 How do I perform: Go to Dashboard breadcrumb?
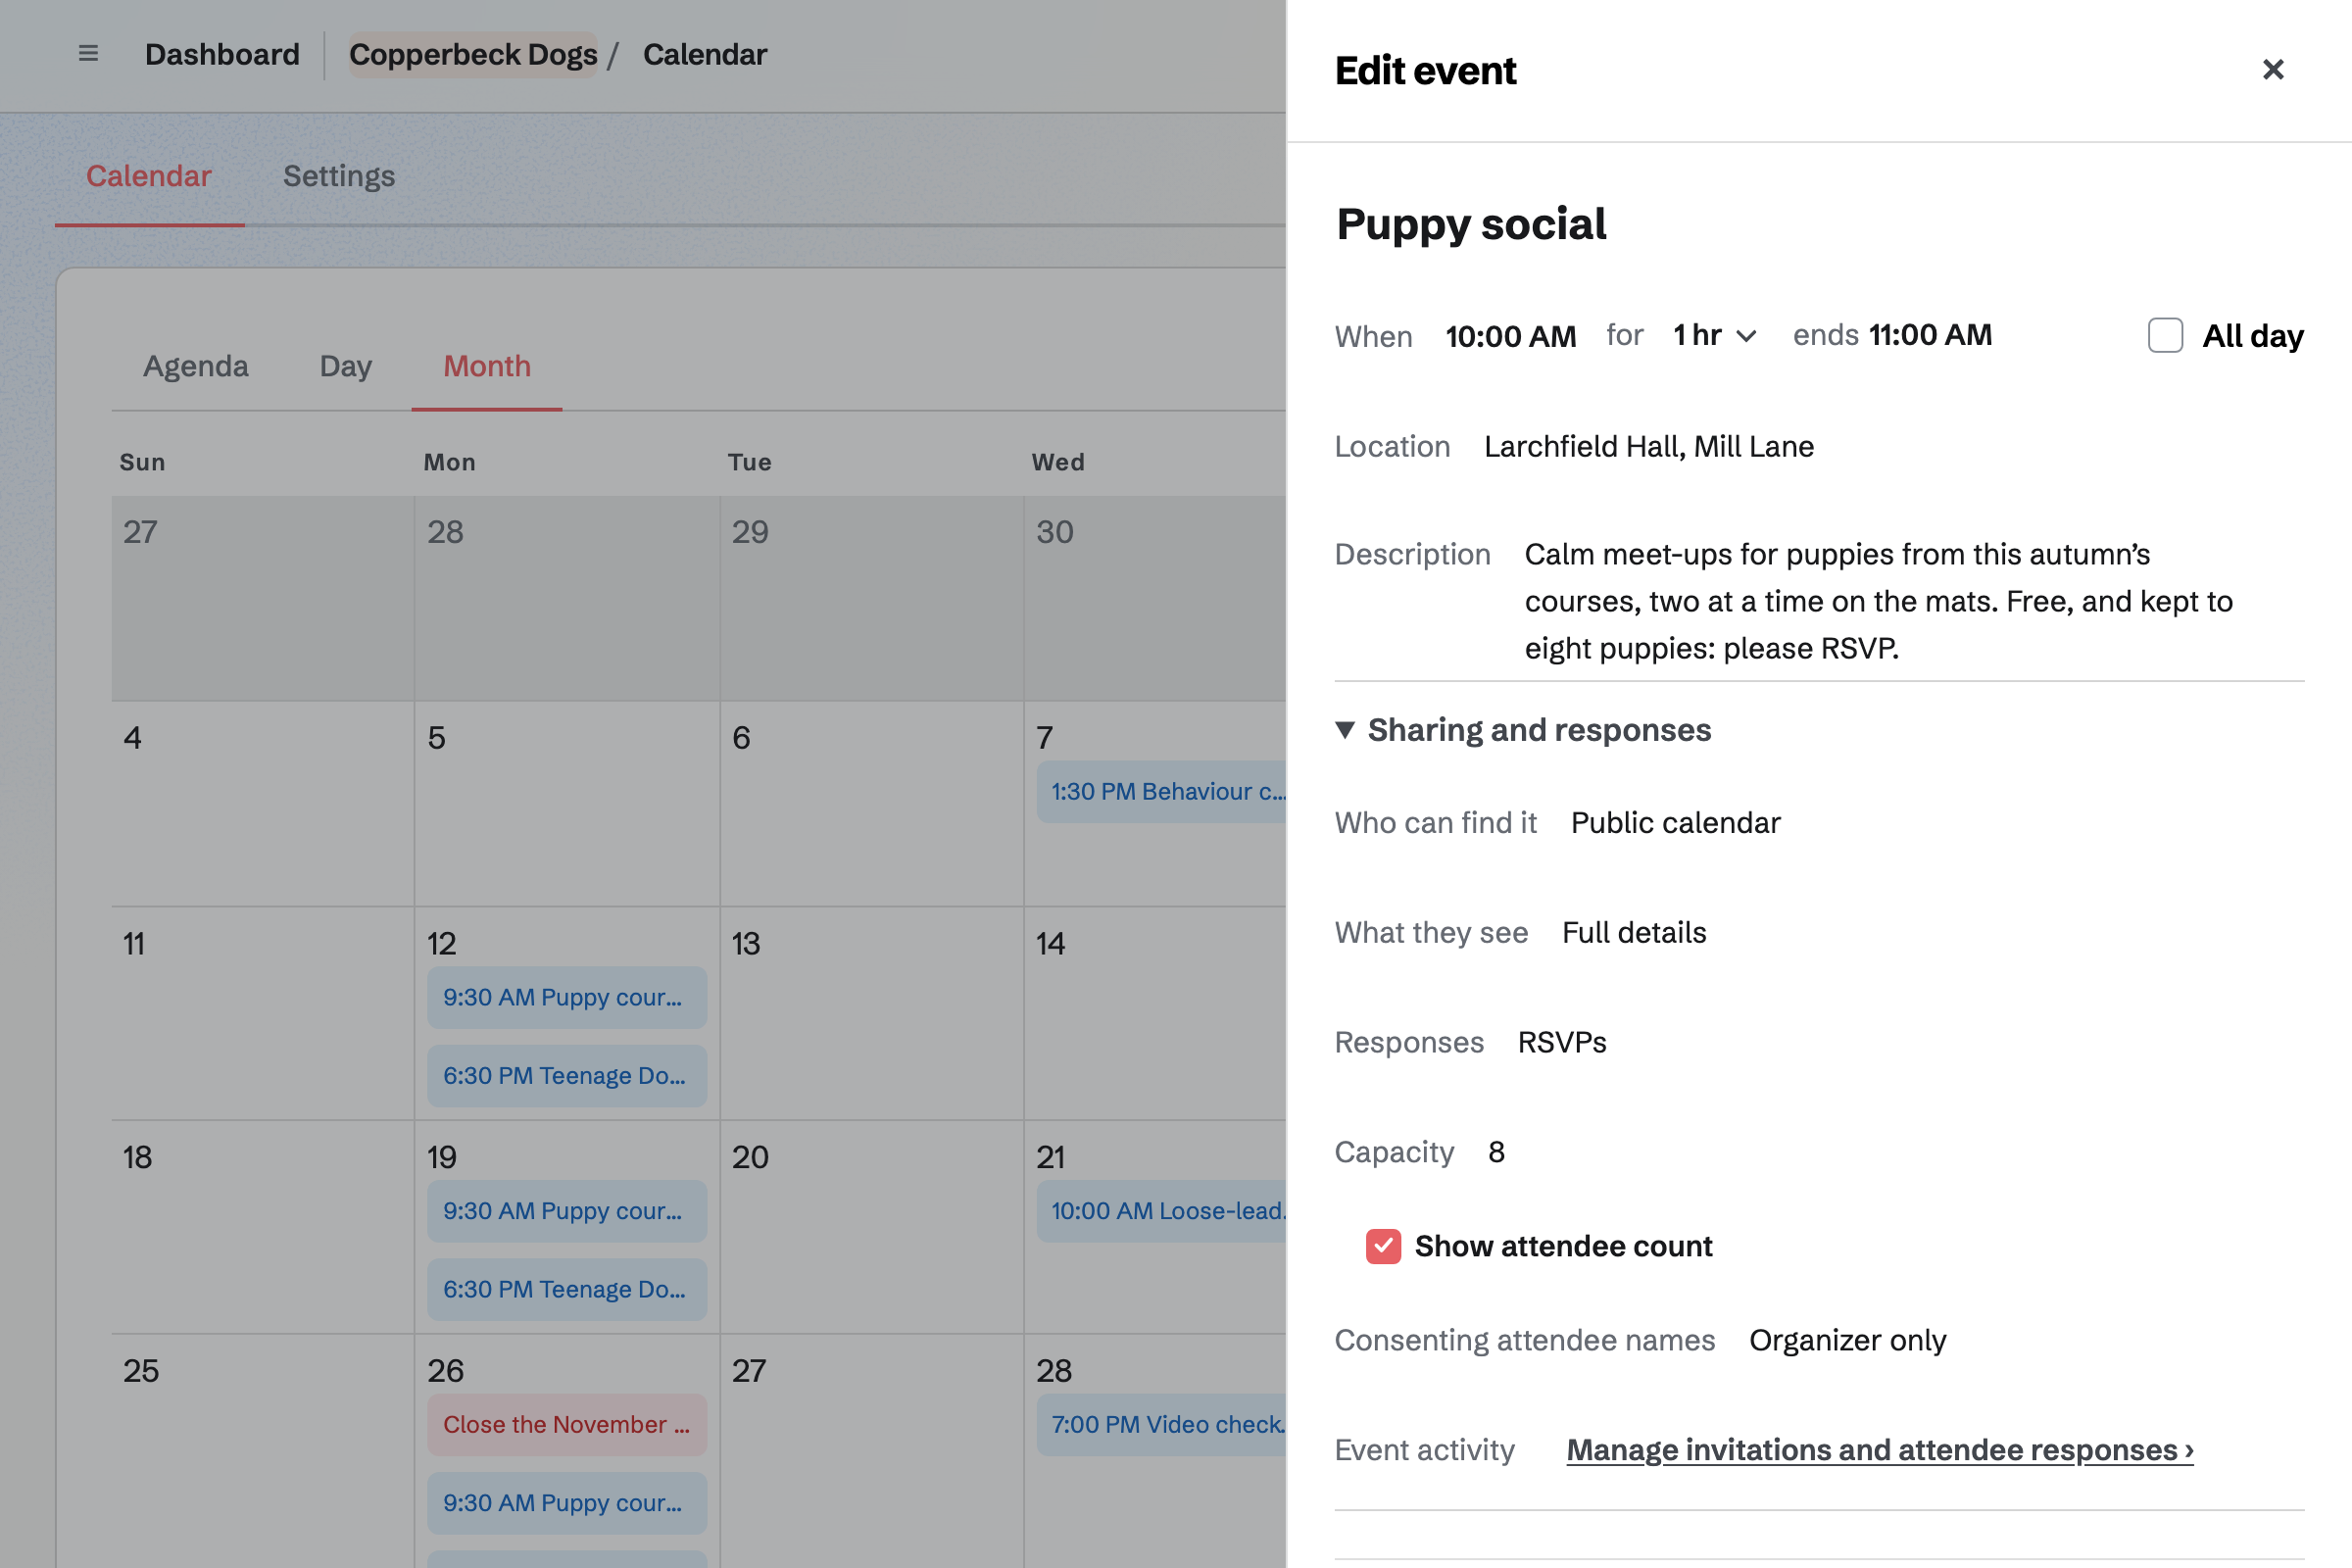[222, 54]
